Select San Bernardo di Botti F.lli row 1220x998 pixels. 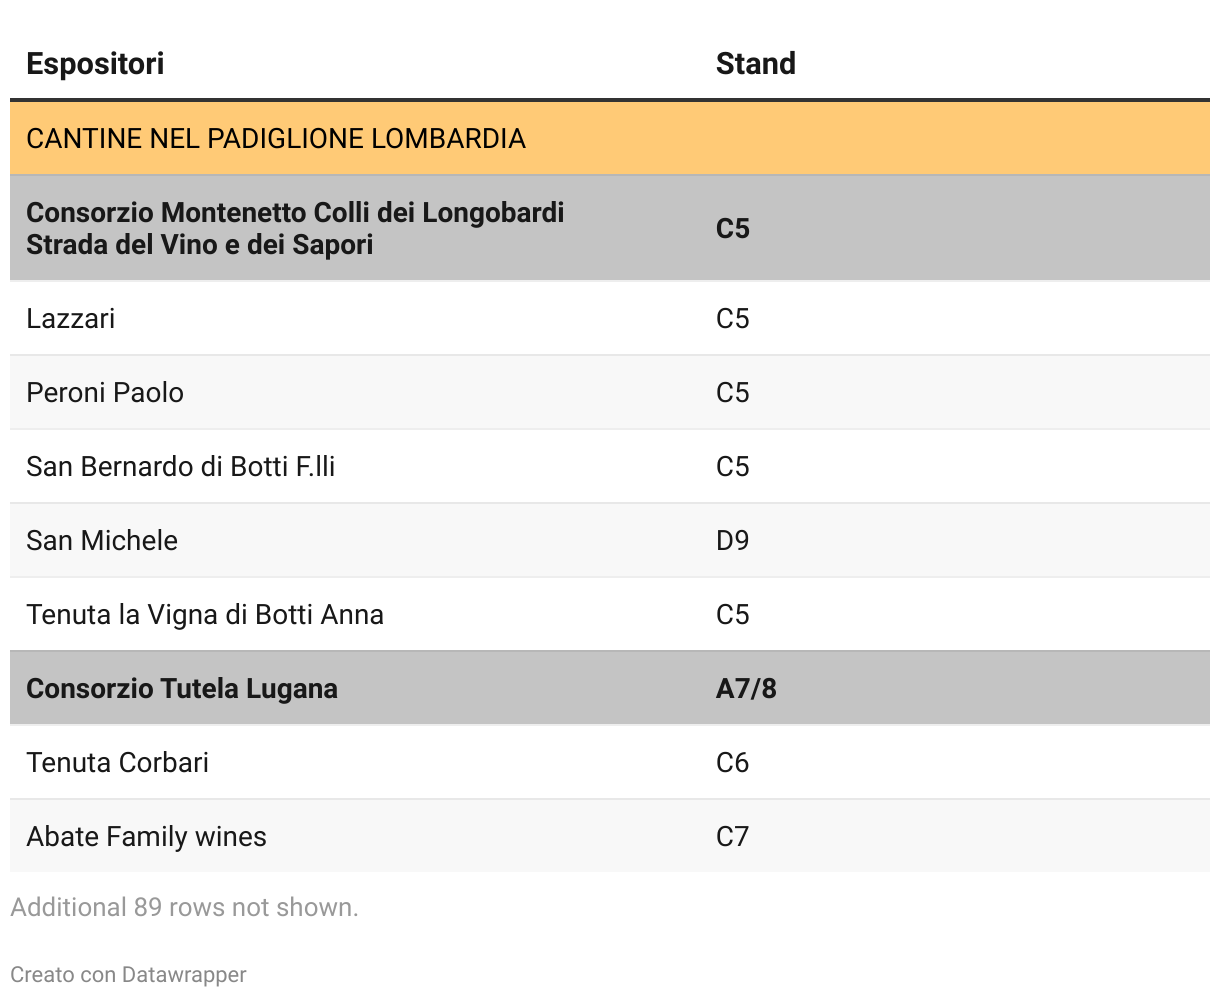click(x=610, y=467)
